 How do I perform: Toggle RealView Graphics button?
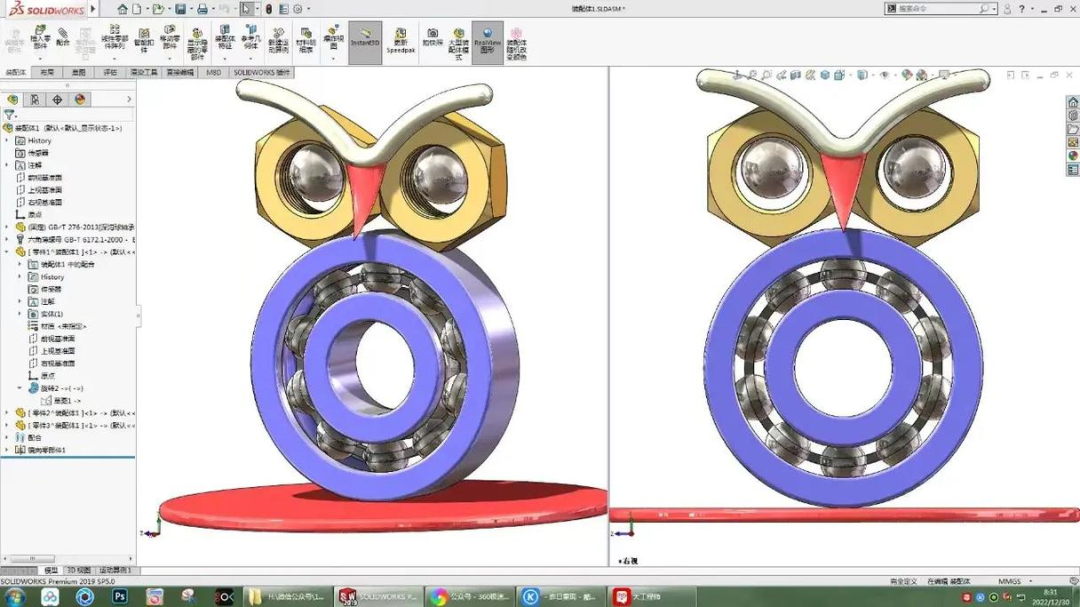point(487,40)
